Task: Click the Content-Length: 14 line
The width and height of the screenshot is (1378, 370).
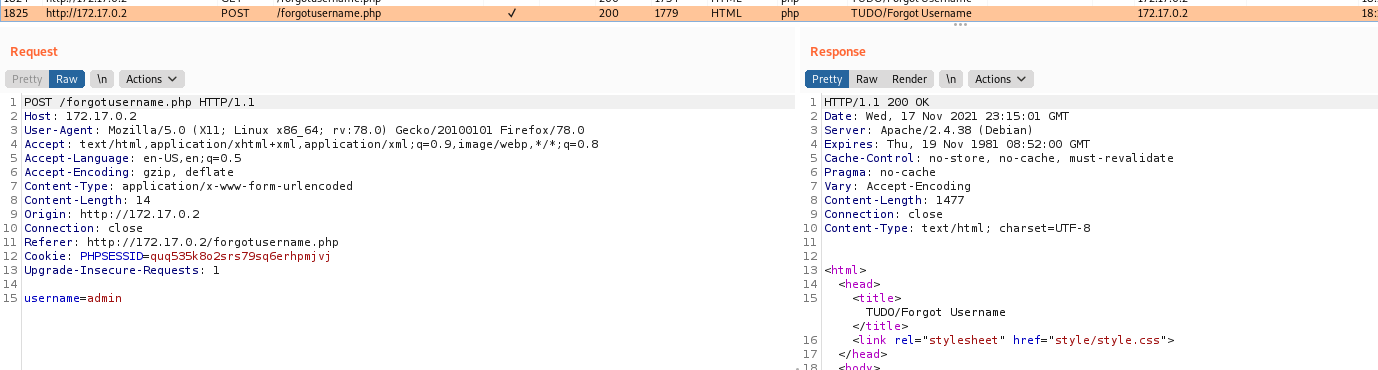Action: (x=87, y=200)
